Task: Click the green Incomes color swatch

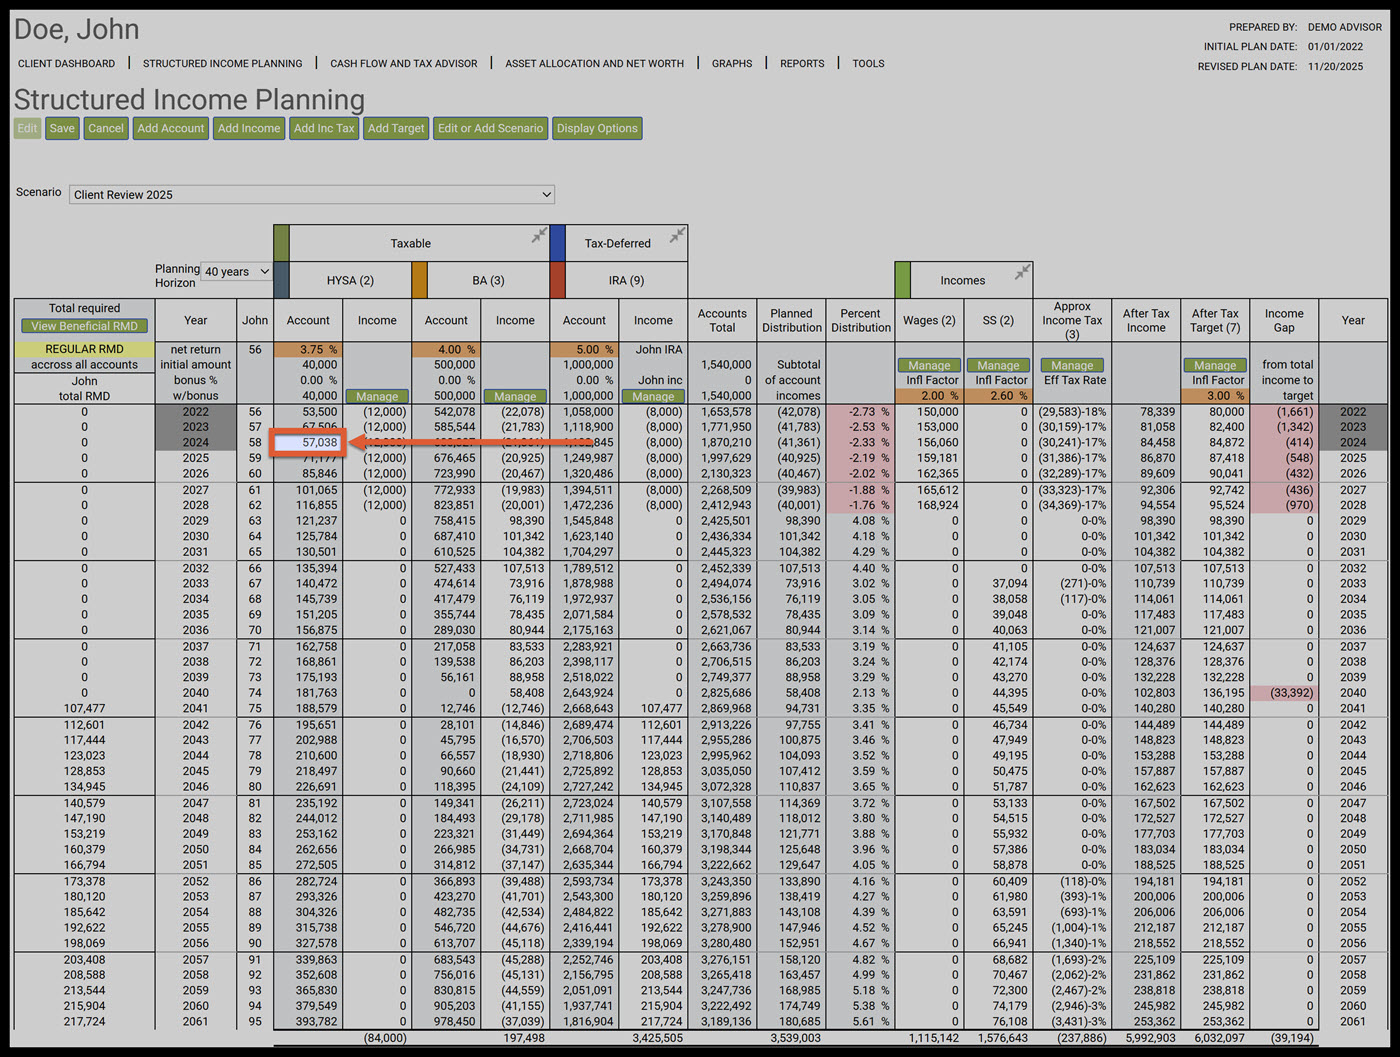Action: [902, 280]
